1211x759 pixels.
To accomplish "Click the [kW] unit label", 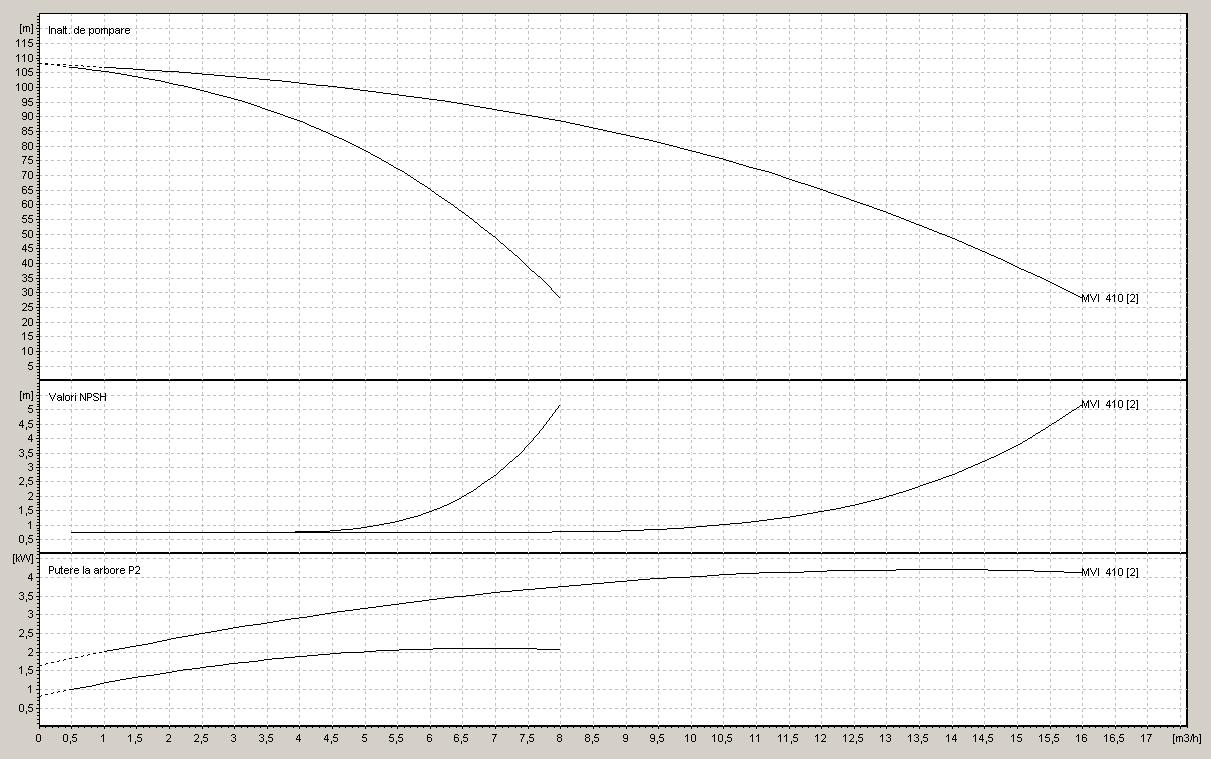I will [x=23, y=559].
